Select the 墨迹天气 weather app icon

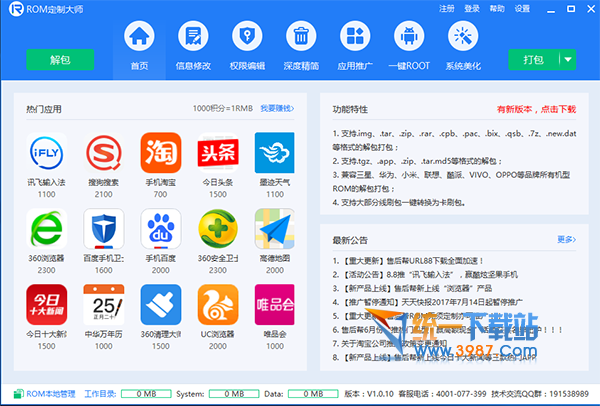point(275,153)
